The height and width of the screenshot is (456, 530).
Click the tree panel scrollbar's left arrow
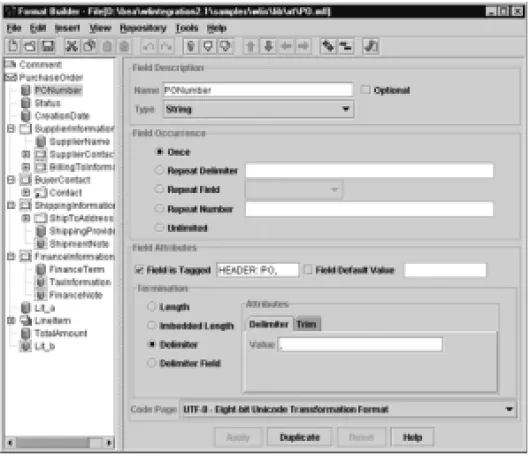[x=10, y=442]
